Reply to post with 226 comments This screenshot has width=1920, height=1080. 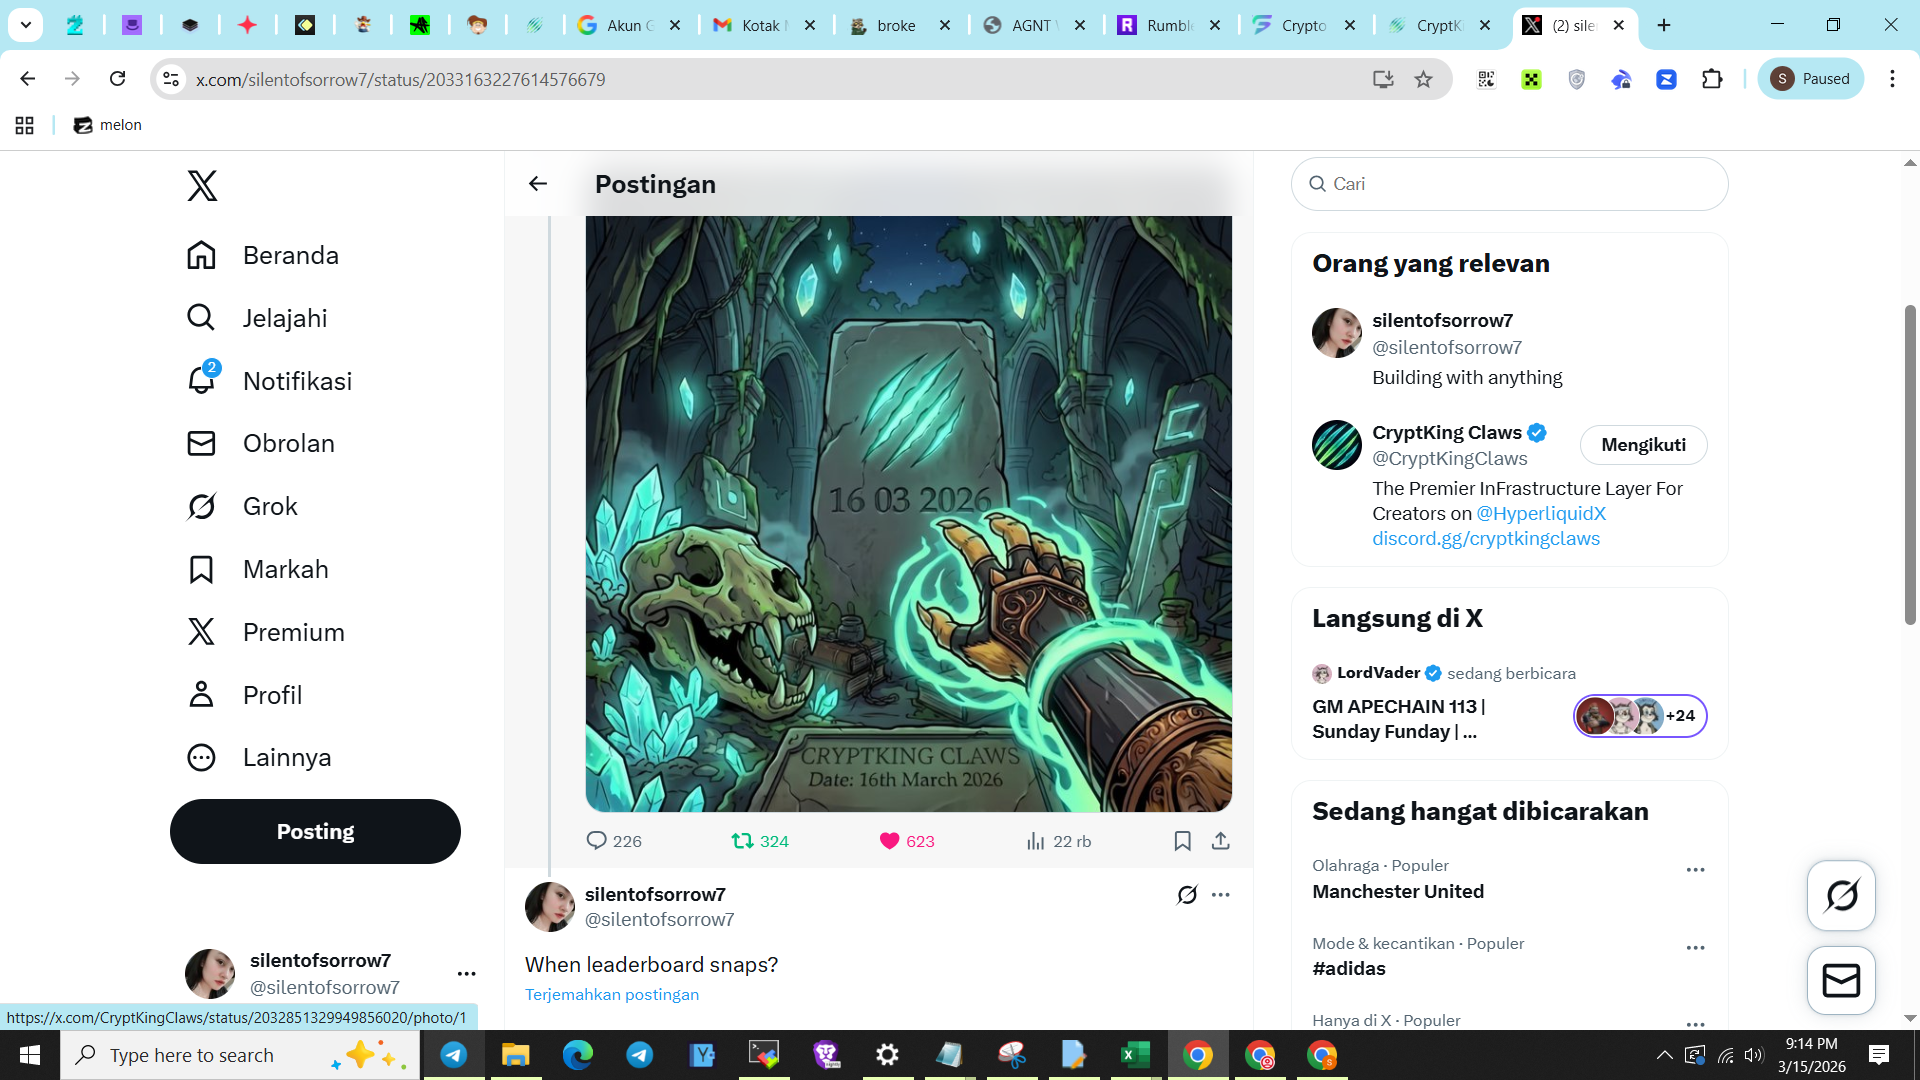point(613,841)
